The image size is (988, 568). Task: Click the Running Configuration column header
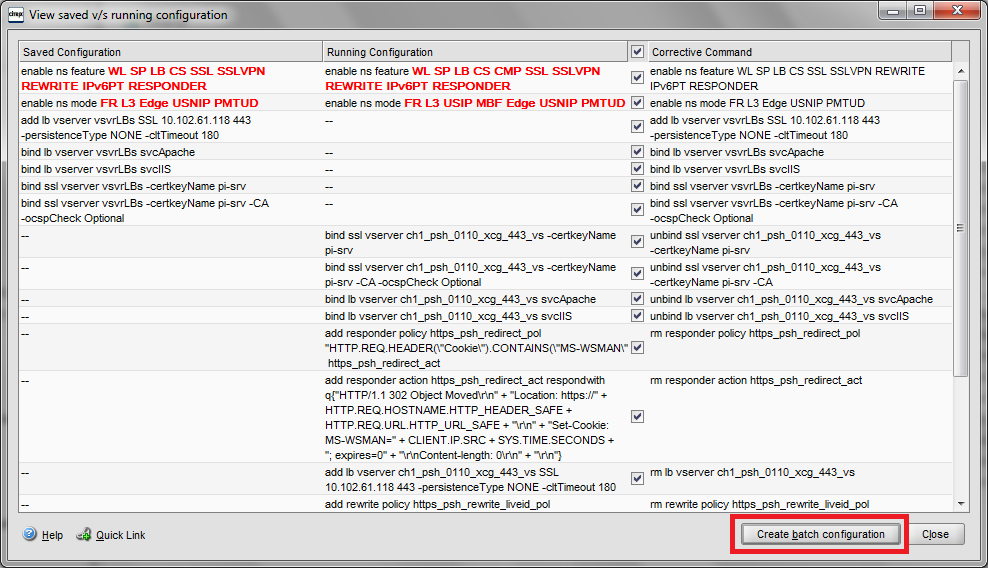474,52
